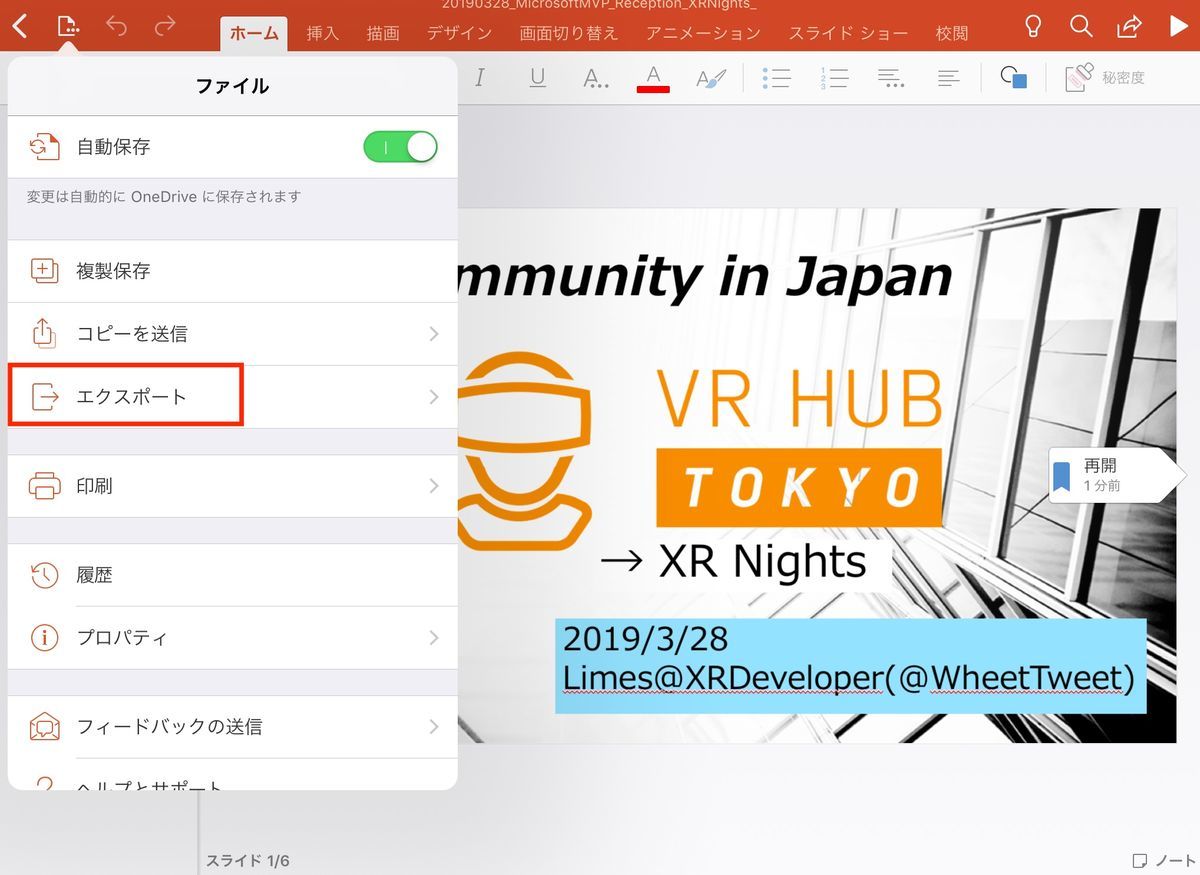The image size is (1200, 875).
Task: Open more text formatting options (A...)
Action: tap(596, 78)
